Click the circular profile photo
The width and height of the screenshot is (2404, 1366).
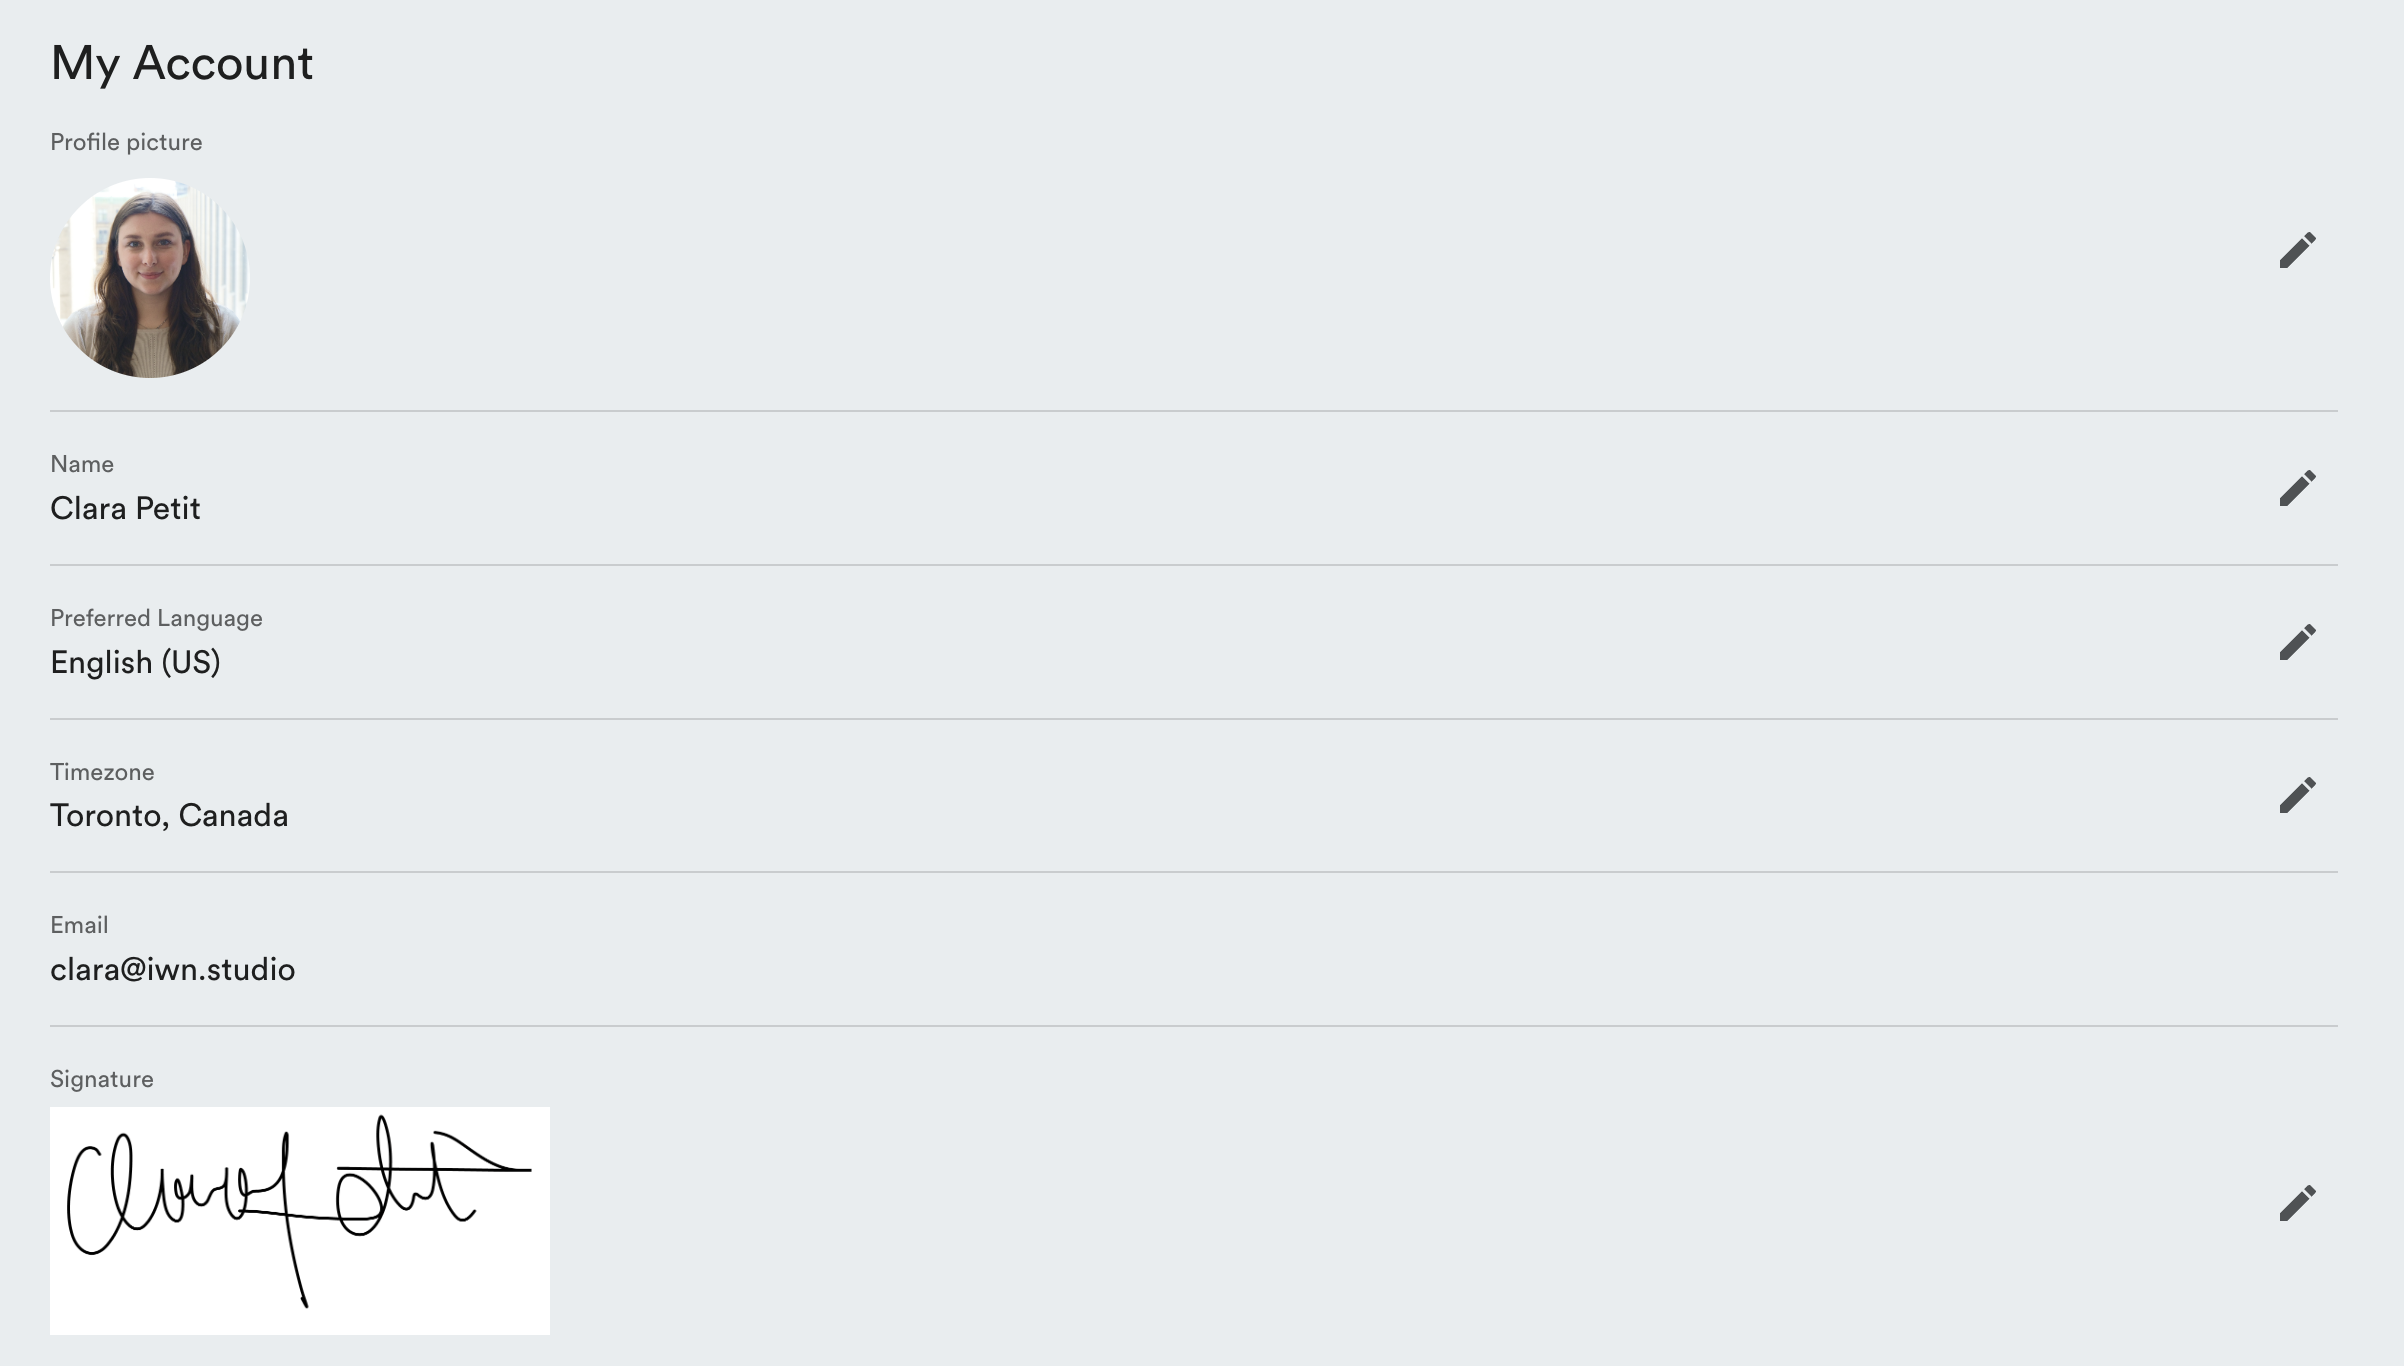click(x=149, y=278)
